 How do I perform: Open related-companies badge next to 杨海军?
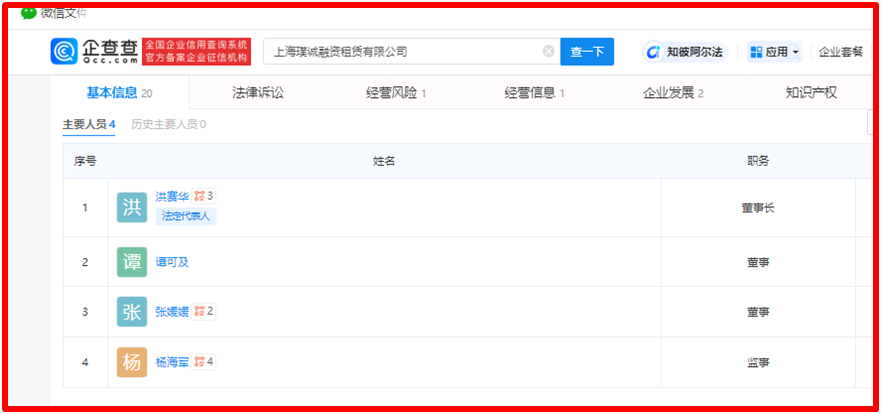pos(204,362)
